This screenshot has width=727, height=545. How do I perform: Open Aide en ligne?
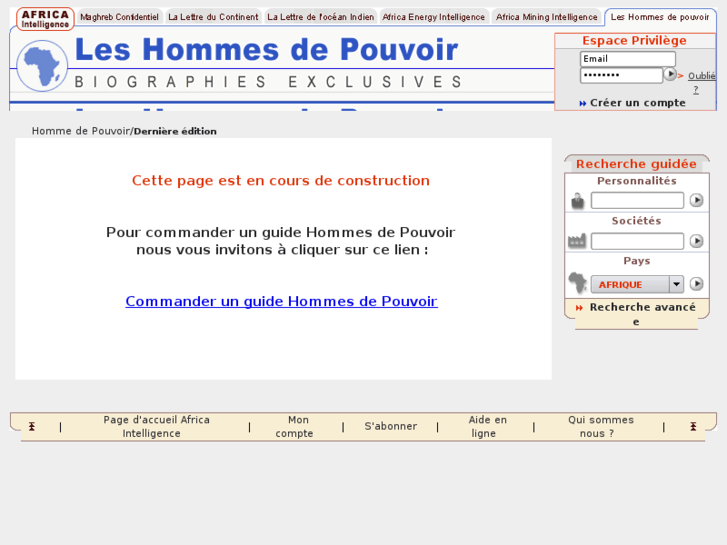487,426
